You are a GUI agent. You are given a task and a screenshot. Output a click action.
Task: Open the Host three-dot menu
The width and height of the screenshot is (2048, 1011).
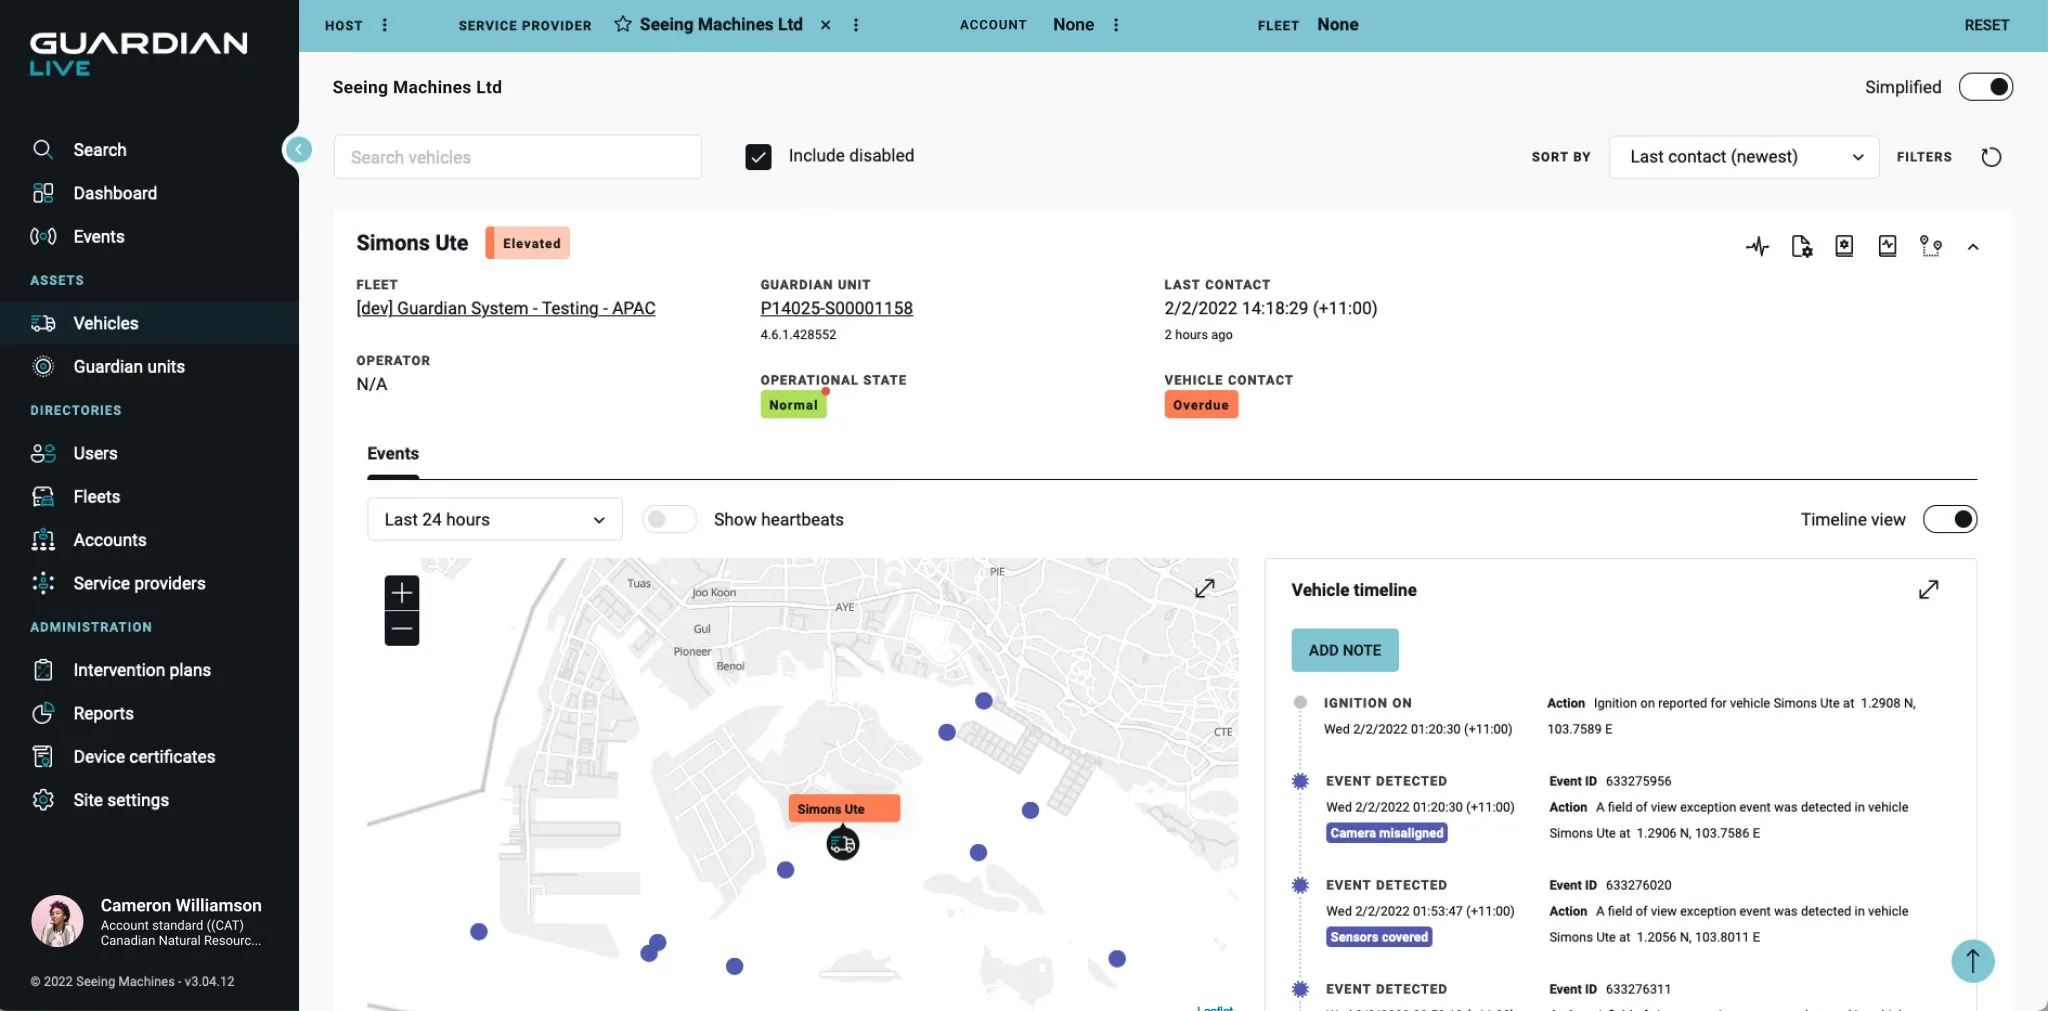pos(385,25)
